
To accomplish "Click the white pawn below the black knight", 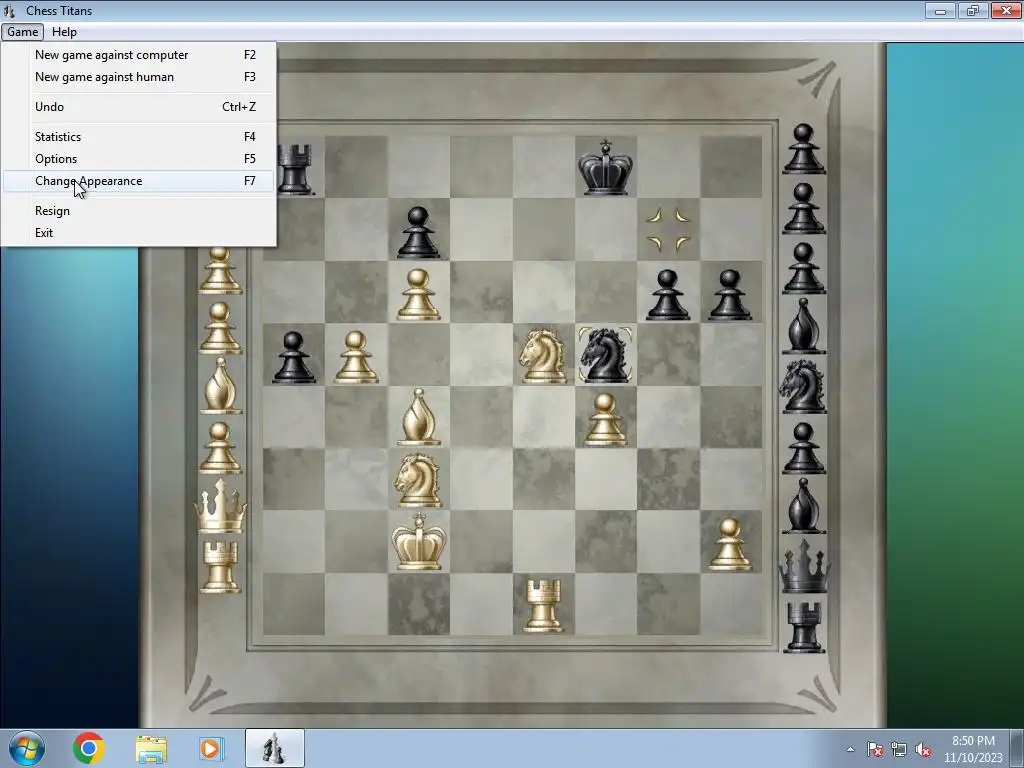I will pos(605,419).
